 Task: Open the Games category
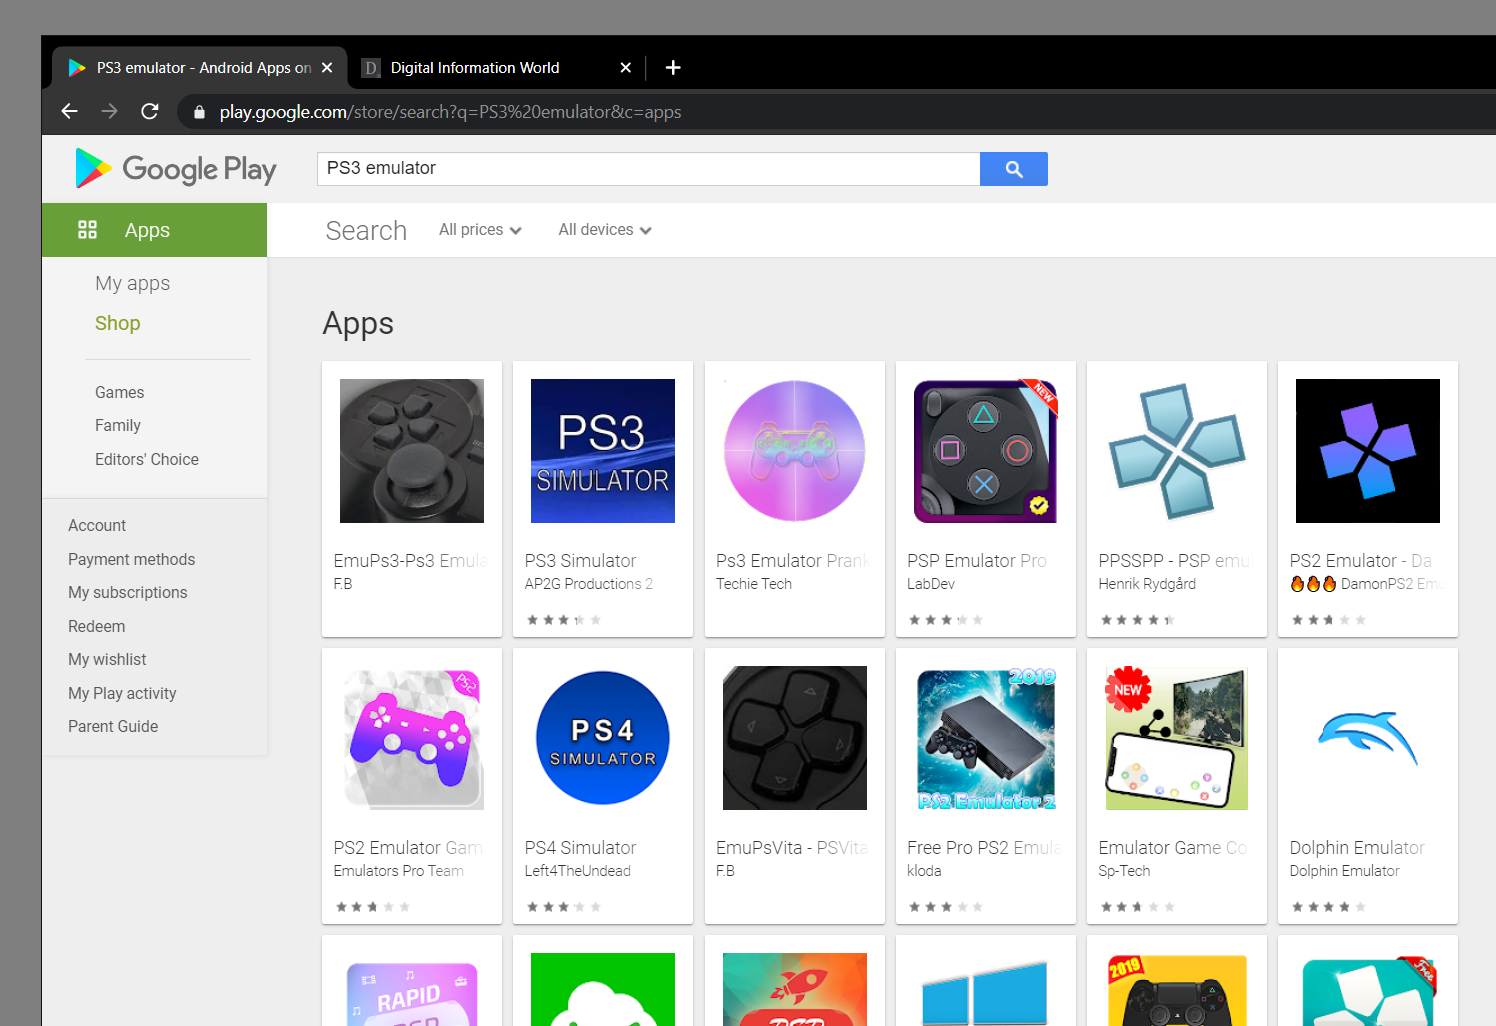click(x=119, y=392)
